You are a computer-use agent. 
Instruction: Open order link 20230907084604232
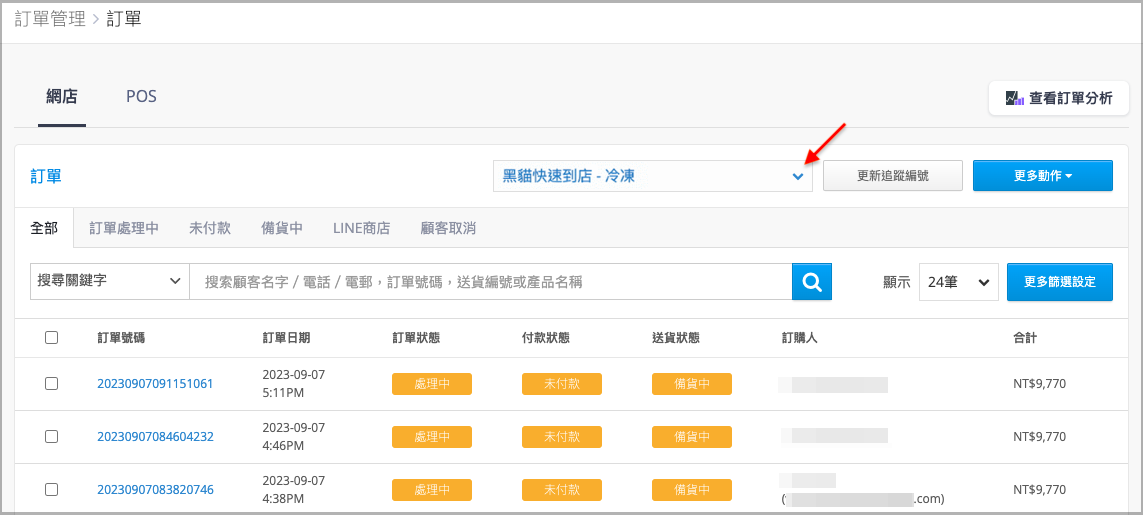click(155, 436)
